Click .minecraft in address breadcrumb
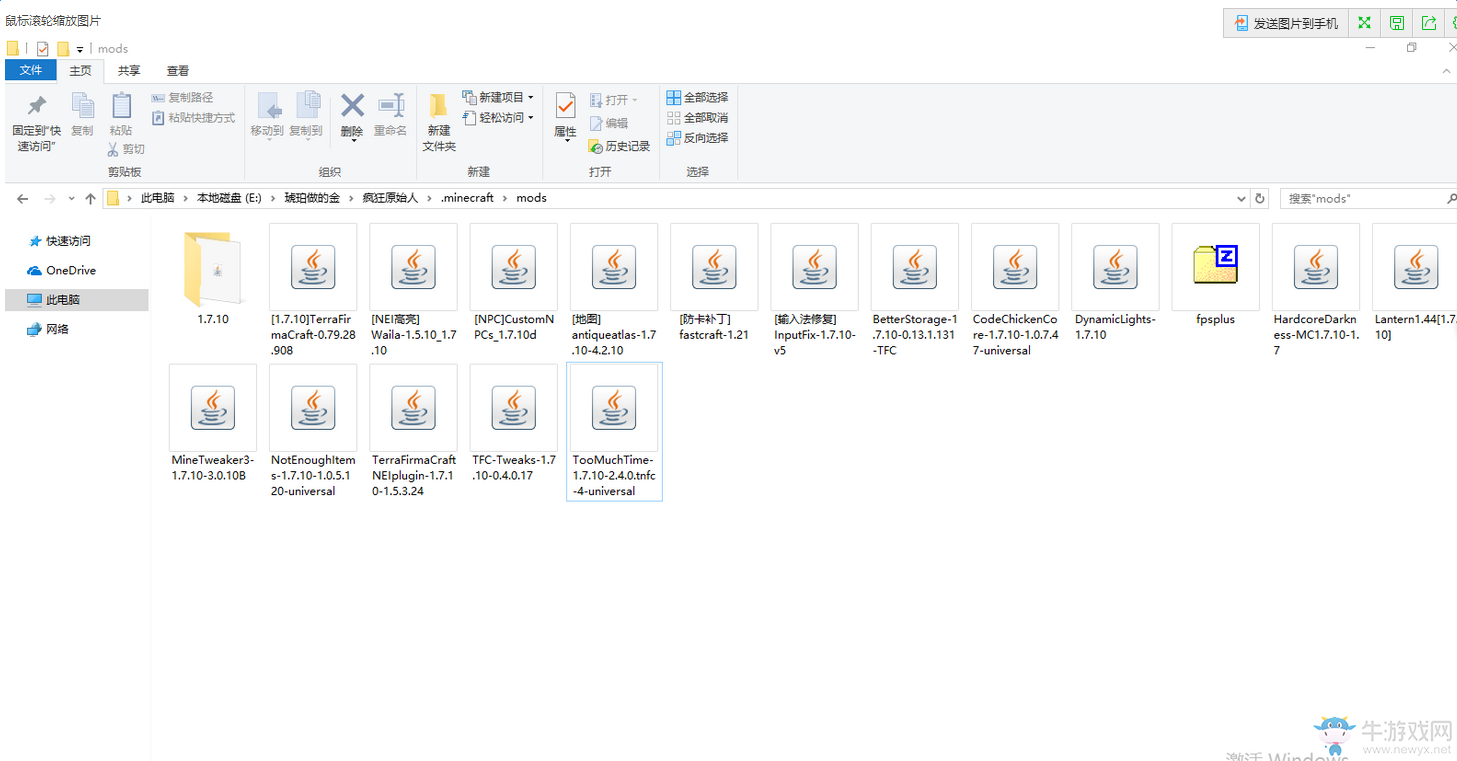1457x761 pixels. pos(467,198)
